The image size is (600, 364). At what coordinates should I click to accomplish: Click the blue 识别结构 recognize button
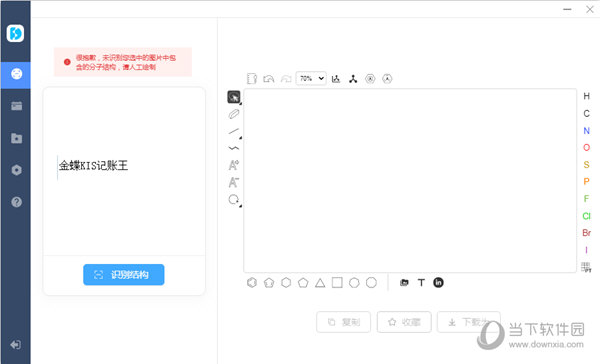[x=124, y=274]
